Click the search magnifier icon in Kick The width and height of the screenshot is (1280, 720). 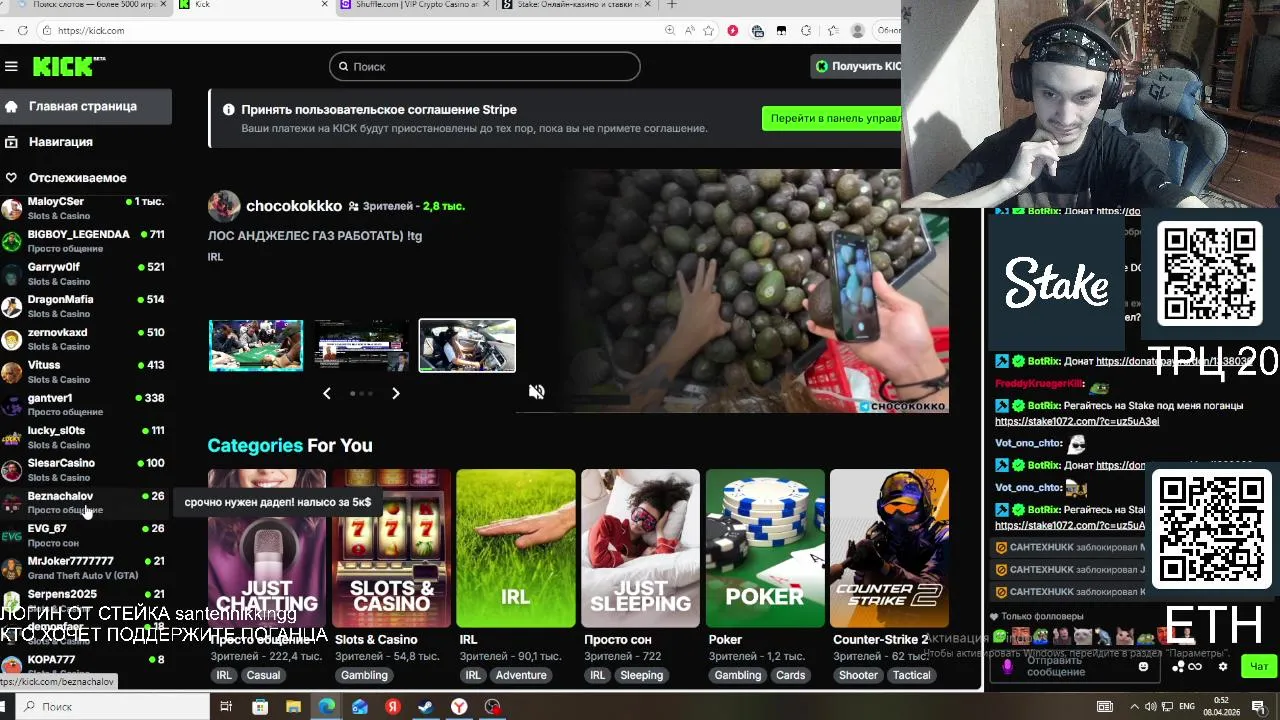(343, 67)
